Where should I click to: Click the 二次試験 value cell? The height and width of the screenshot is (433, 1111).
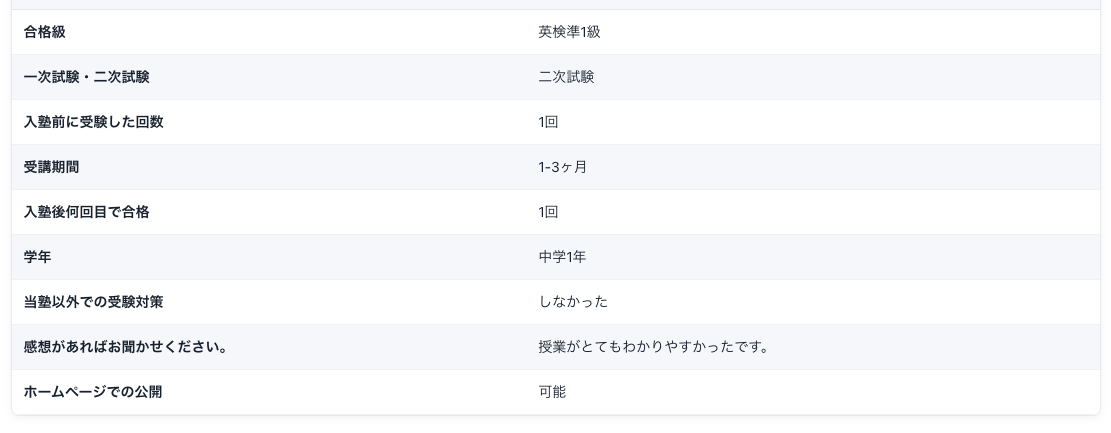click(x=566, y=77)
